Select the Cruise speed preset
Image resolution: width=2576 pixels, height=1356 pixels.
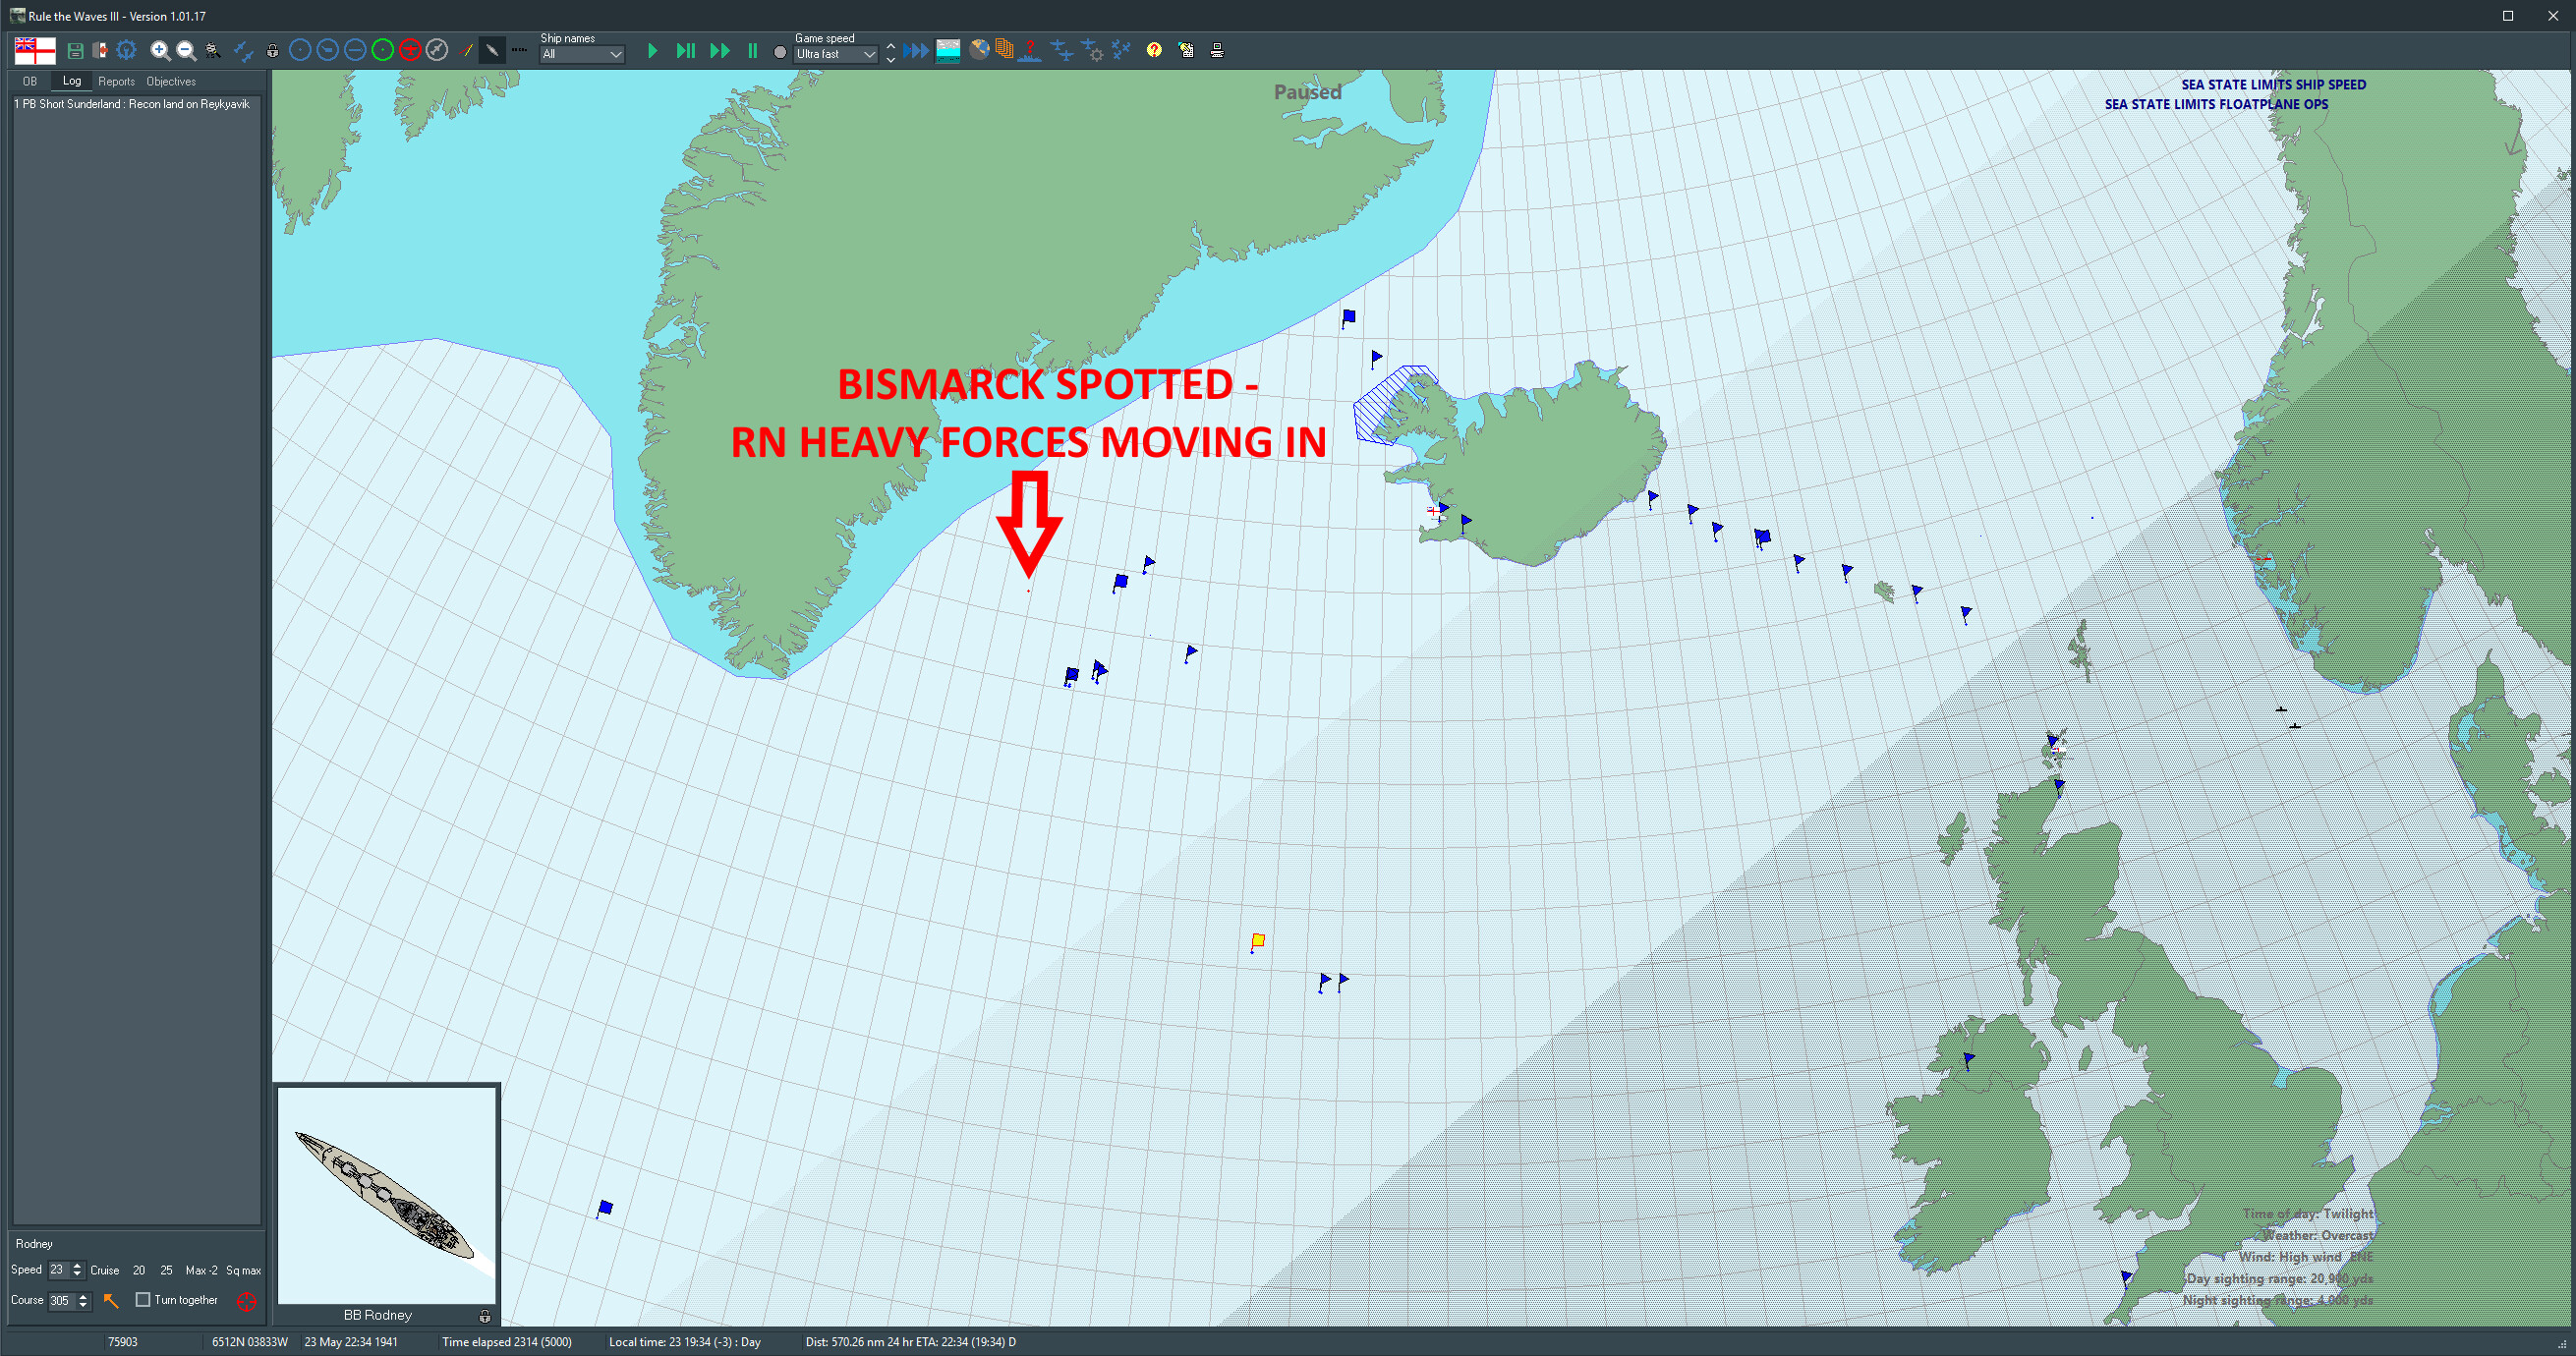point(104,1270)
